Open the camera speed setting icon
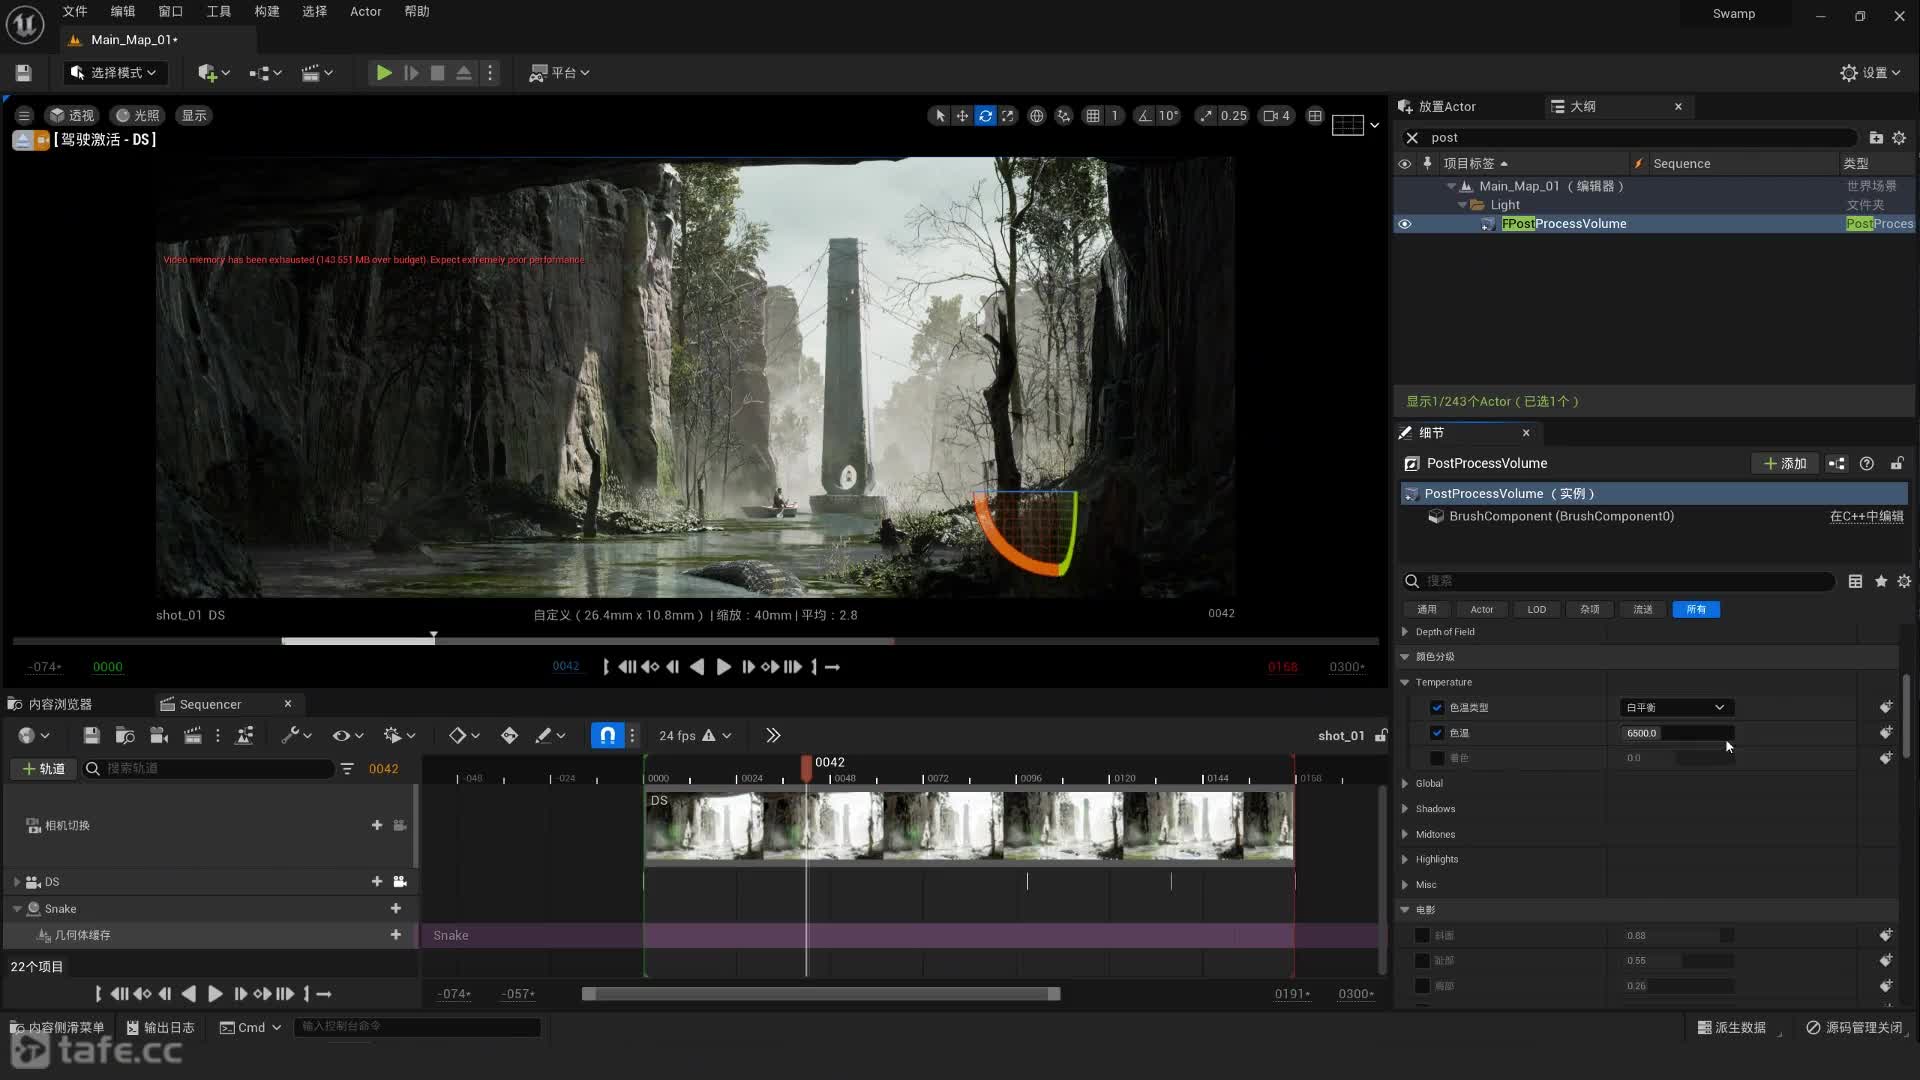The height and width of the screenshot is (1080, 1920). [1275, 116]
